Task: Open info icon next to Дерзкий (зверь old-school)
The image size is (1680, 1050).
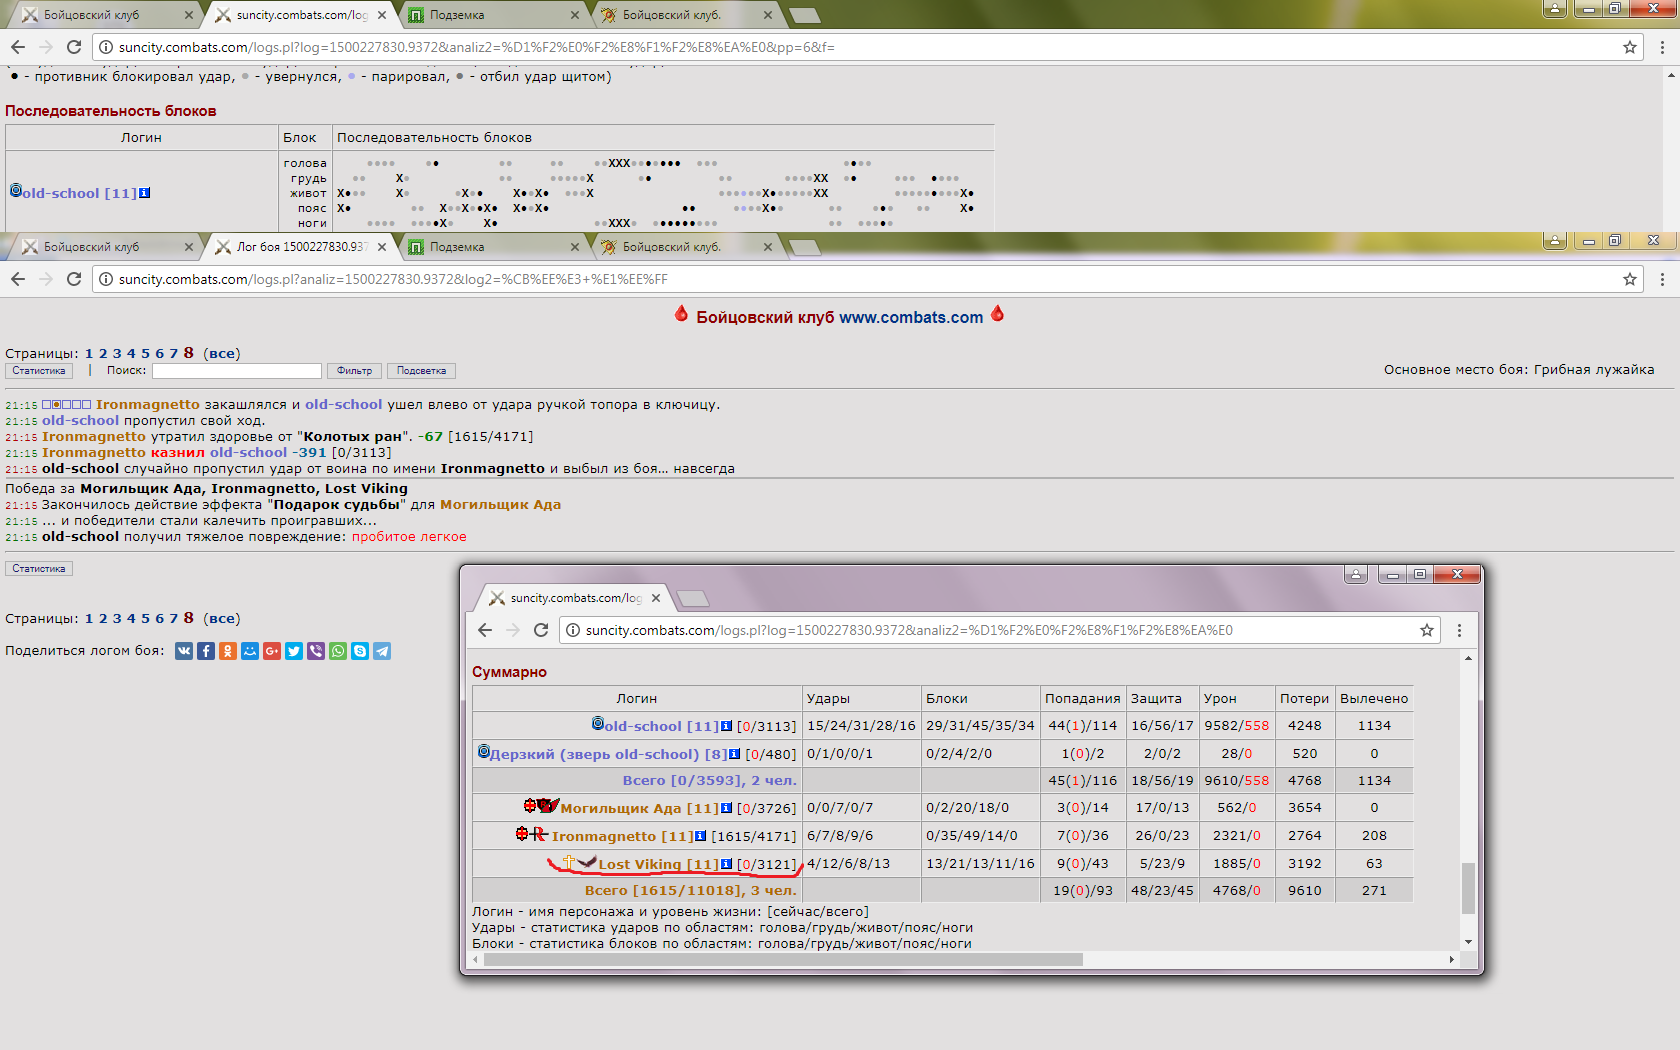Action: (735, 754)
